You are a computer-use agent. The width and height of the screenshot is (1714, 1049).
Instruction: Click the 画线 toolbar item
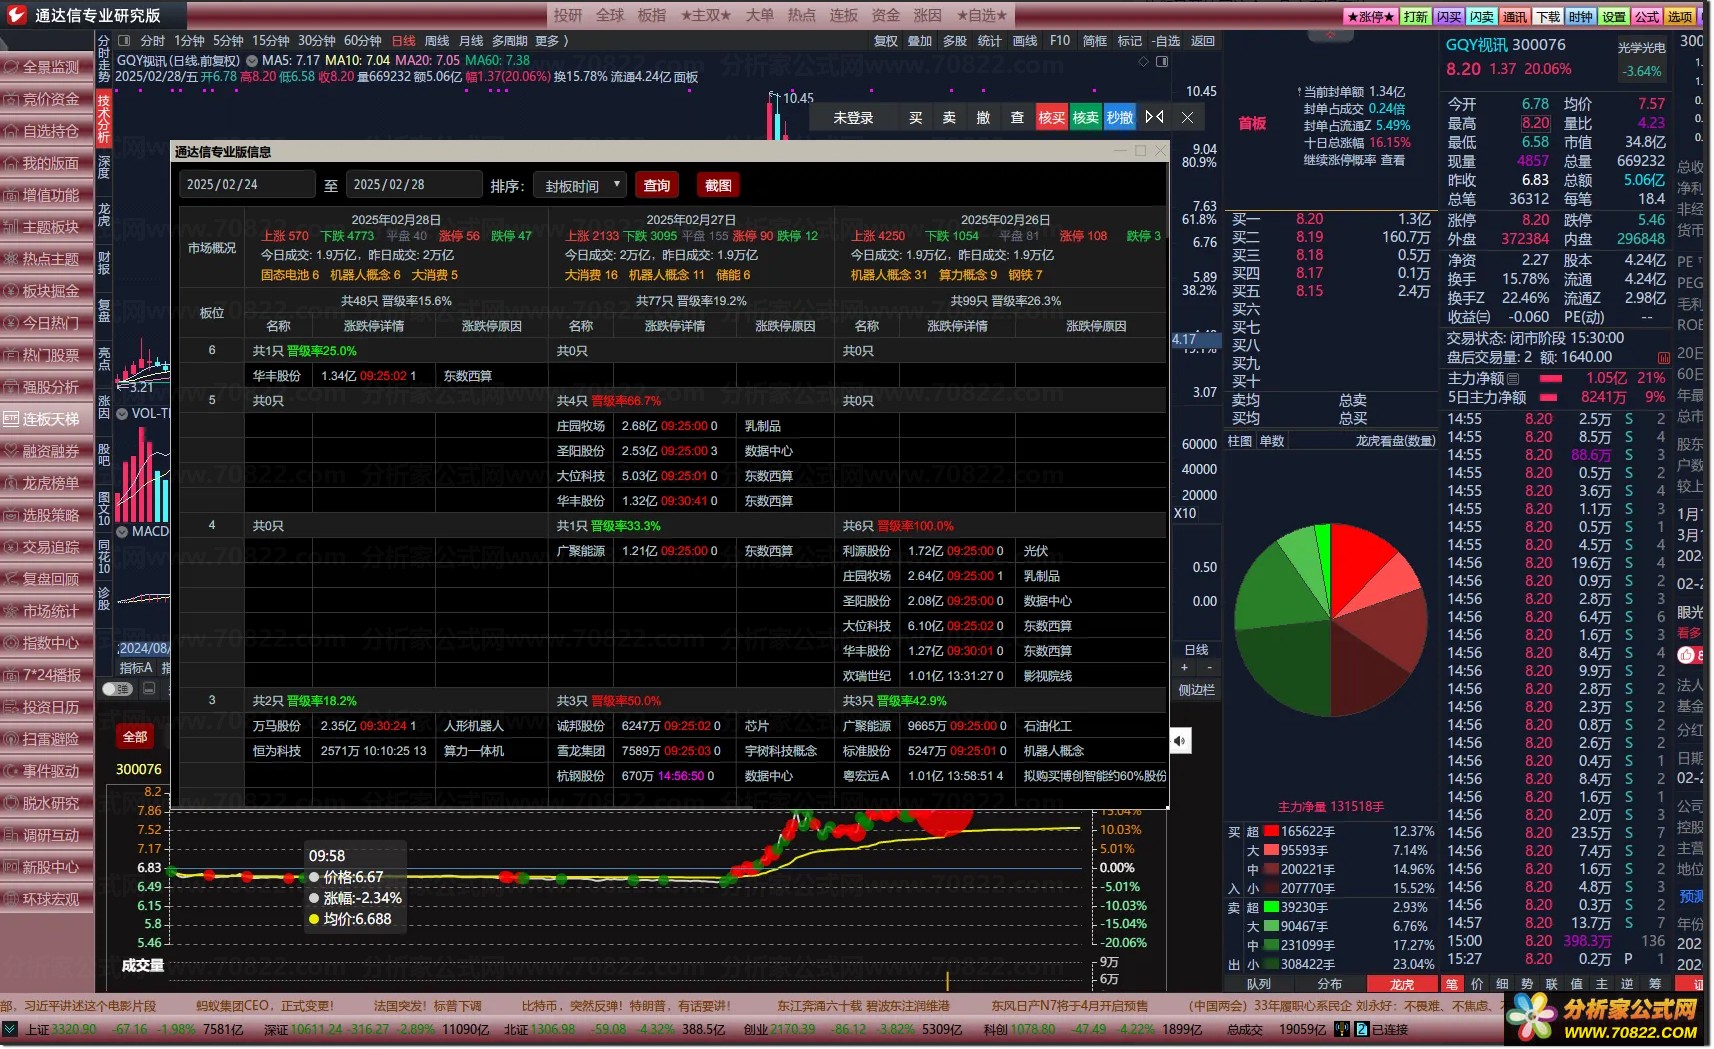pos(1025,41)
